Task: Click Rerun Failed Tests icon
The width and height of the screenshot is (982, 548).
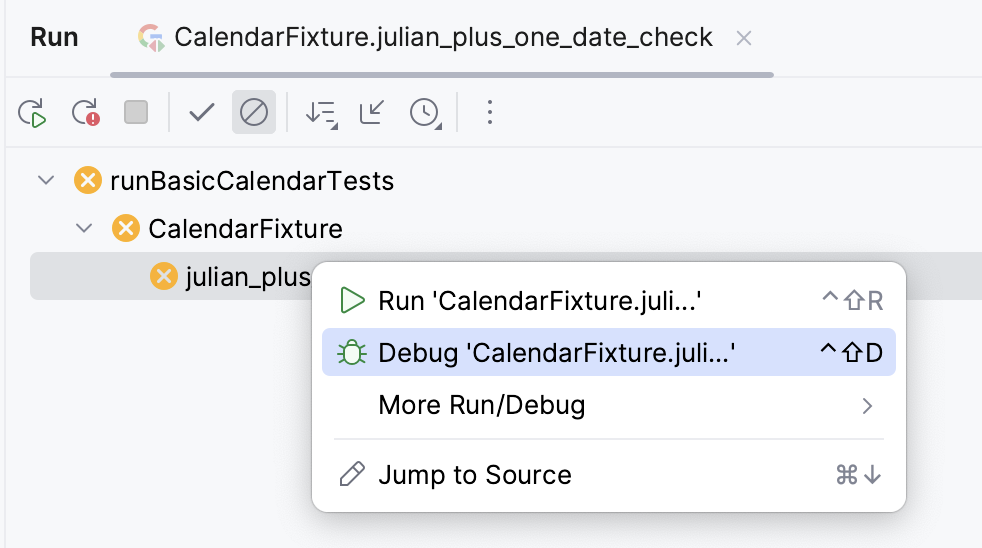Action: [x=85, y=113]
